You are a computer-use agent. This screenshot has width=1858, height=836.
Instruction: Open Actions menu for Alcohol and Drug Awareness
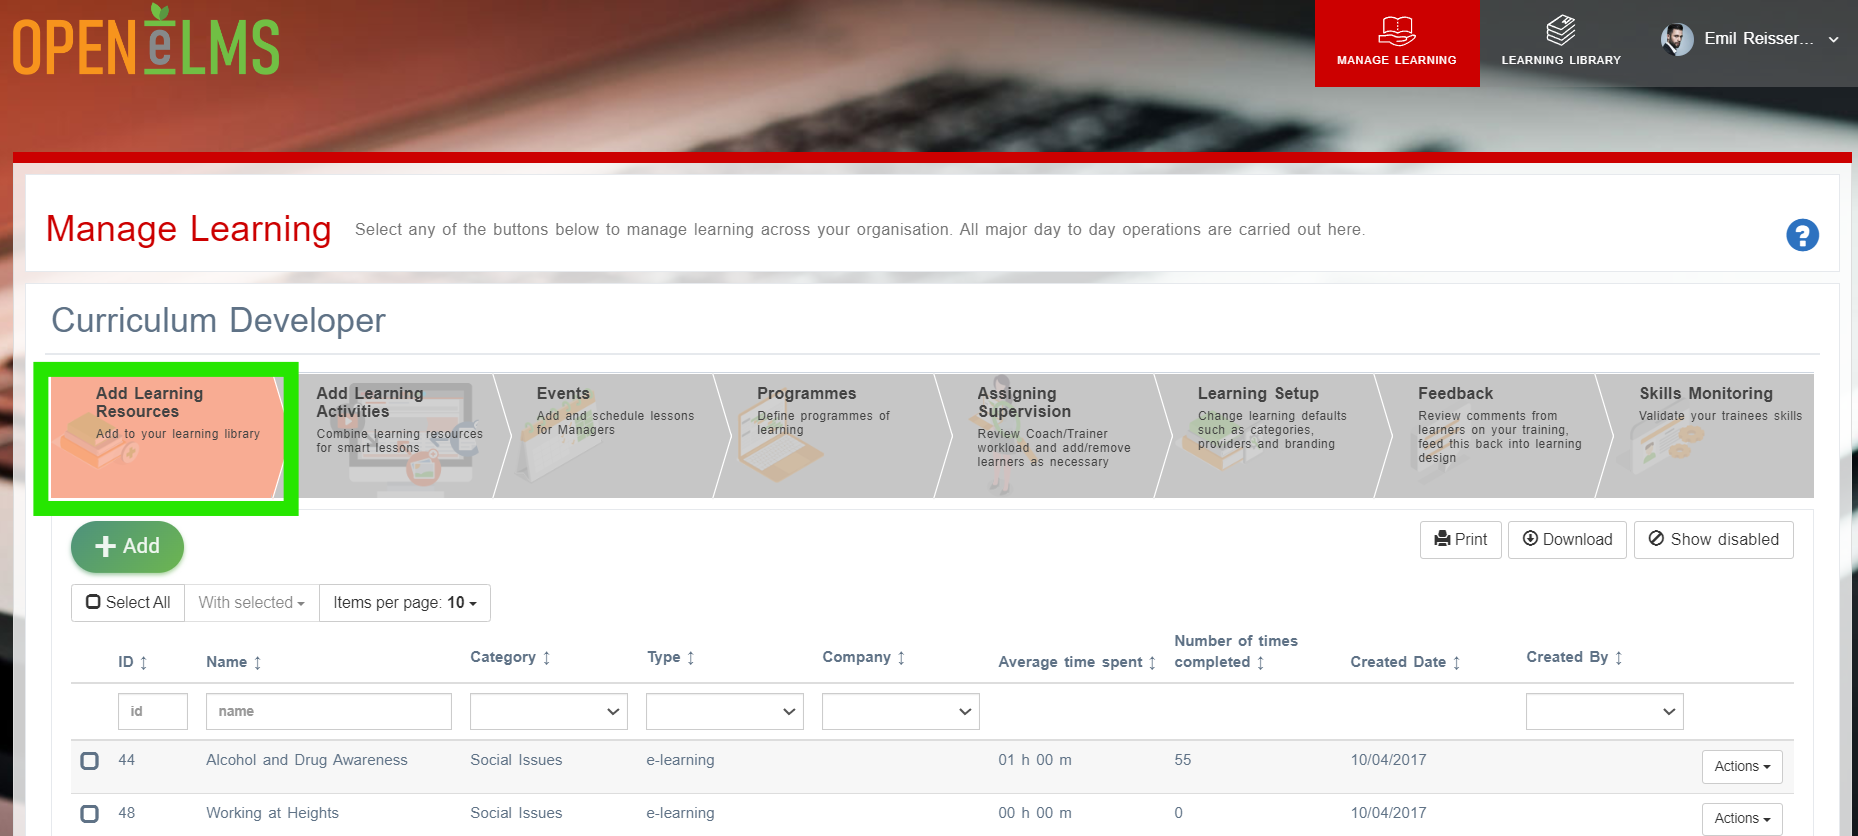[x=1742, y=767]
